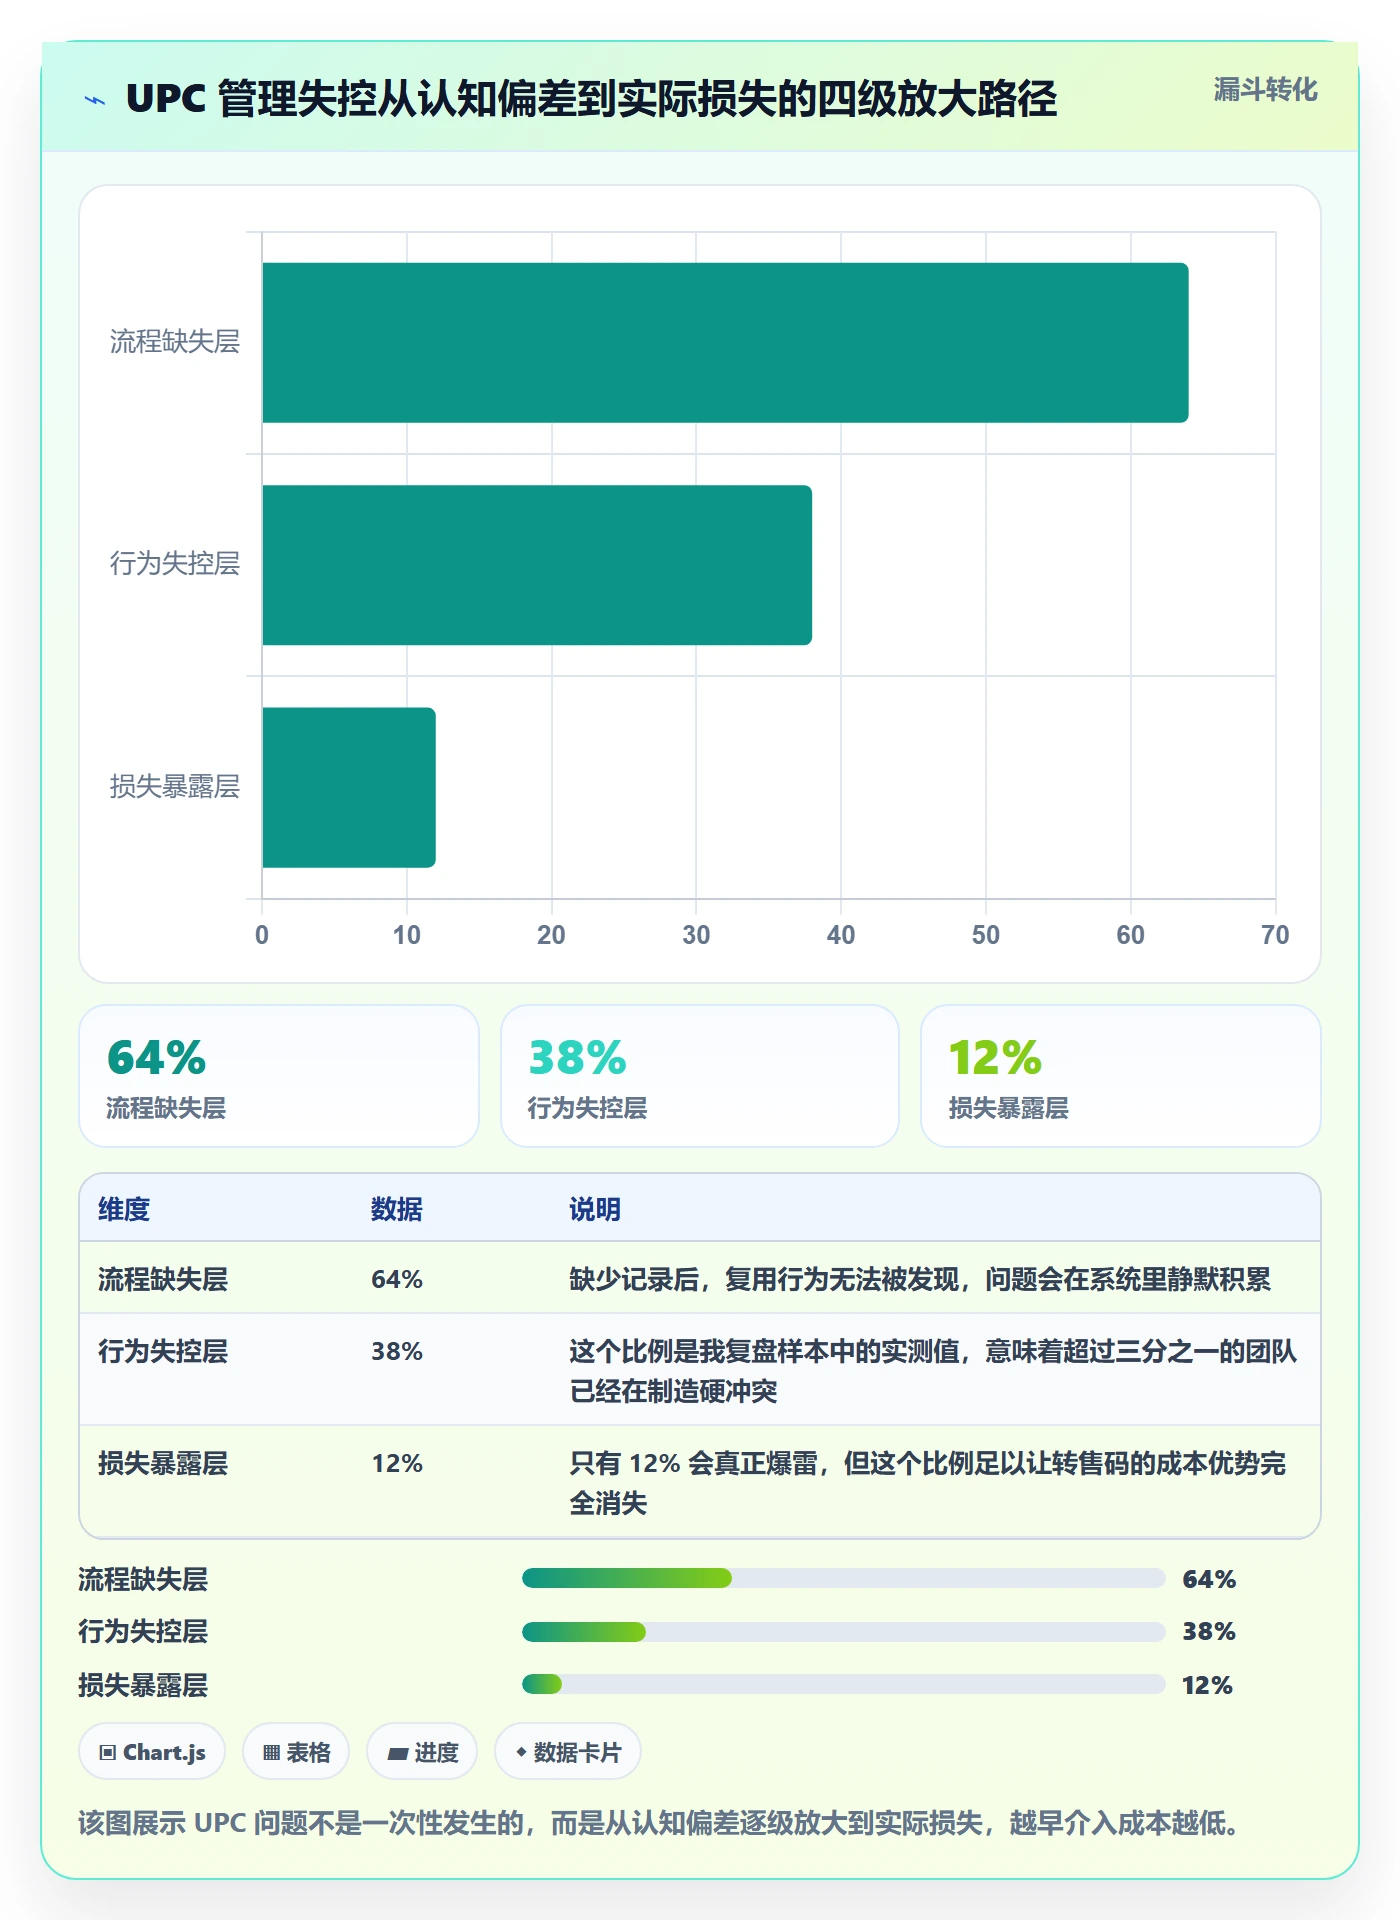Click the 损失暴露层 bar in the chart
The height and width of the screenshot is (1920, 1400).
click(349, 787)
